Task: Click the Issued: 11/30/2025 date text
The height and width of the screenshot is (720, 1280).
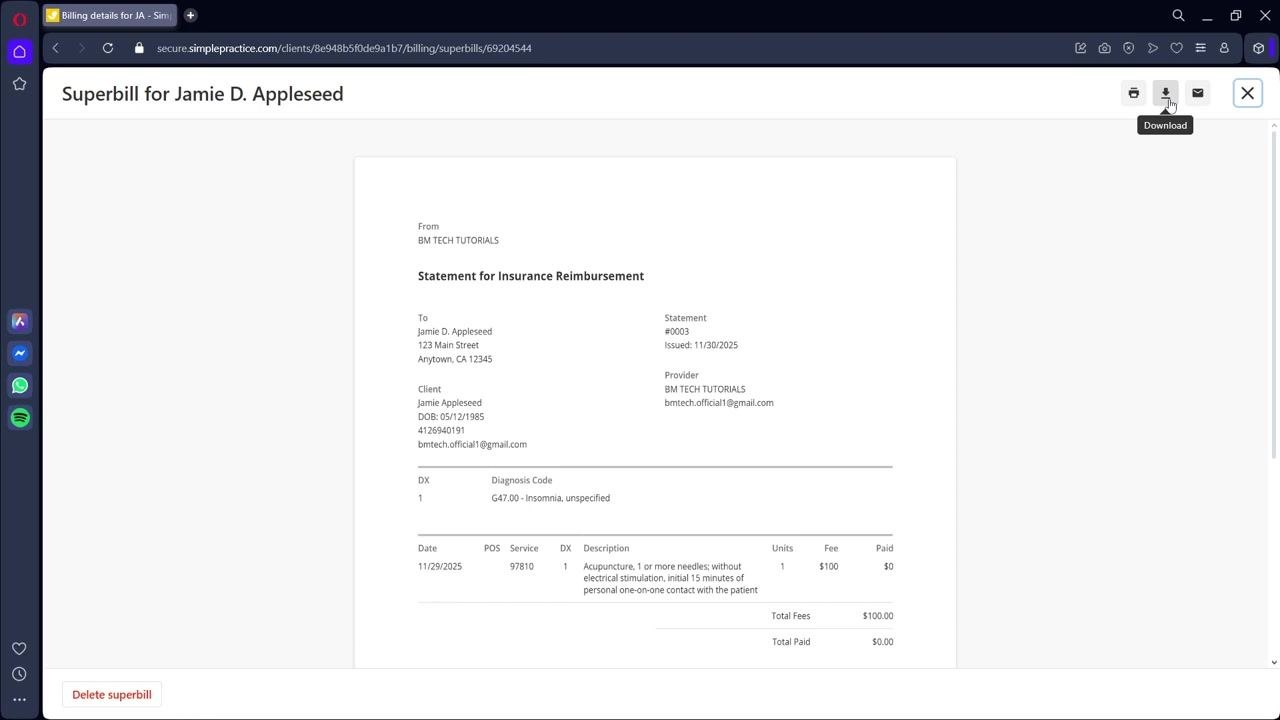Action: 701,345
